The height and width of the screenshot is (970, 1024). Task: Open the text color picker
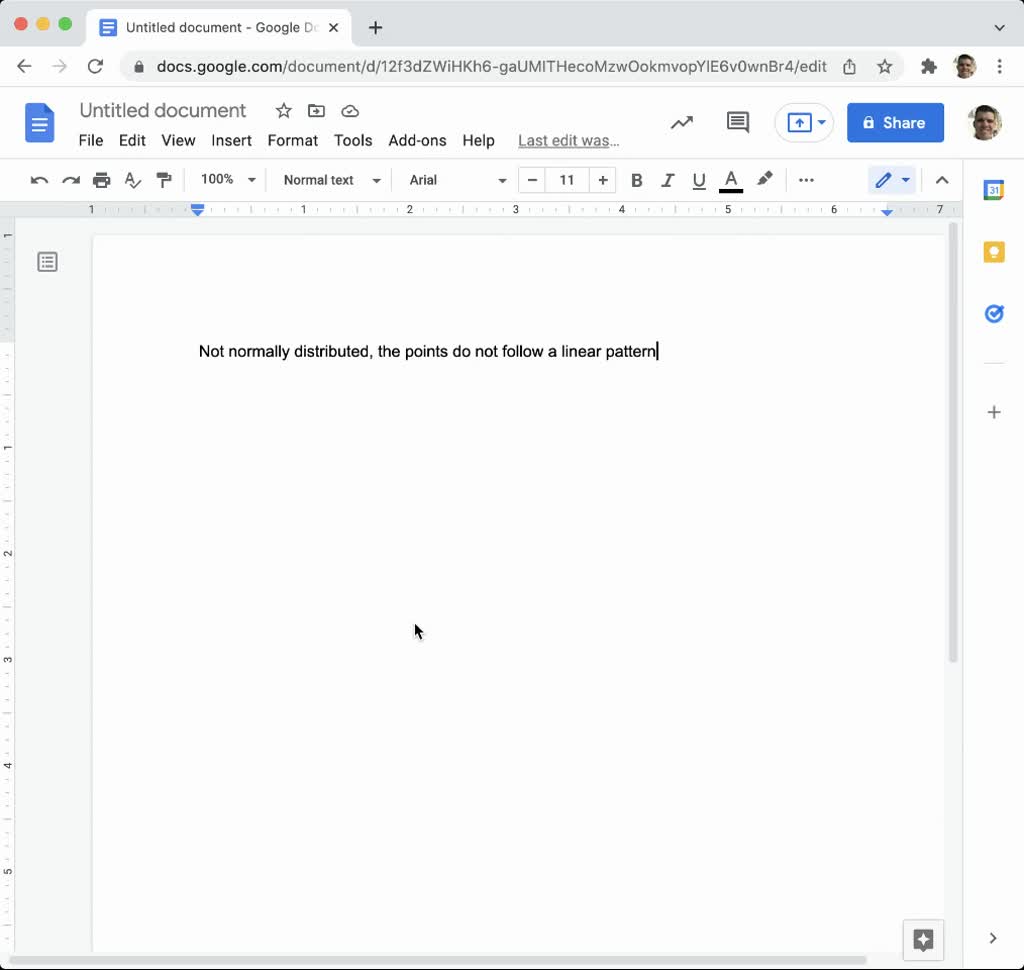point(731,180)
